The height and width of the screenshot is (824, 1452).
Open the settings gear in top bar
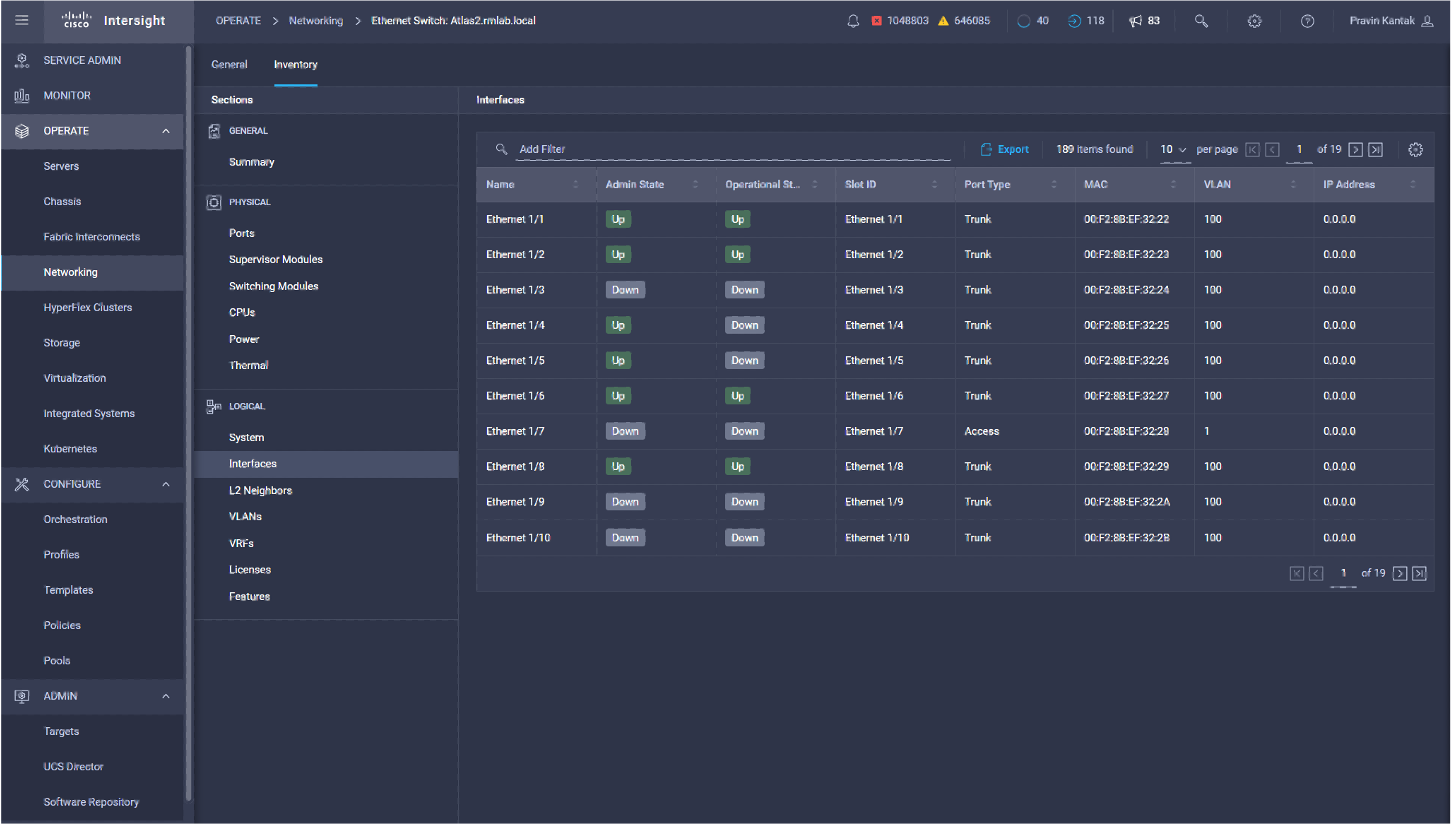point(1254,21)
